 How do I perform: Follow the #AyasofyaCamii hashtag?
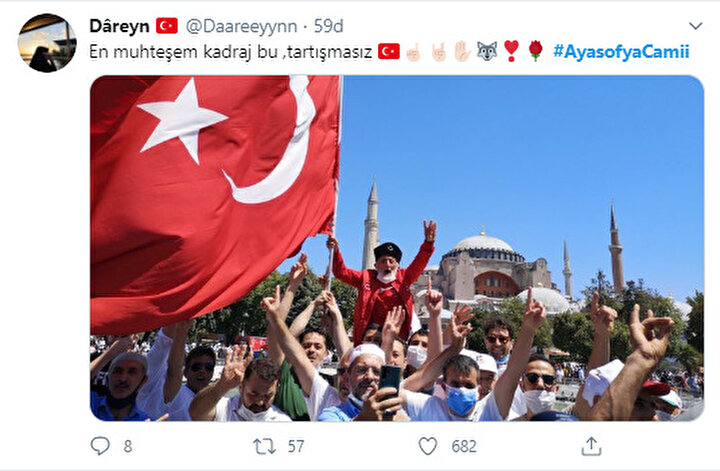pyautogui.click(x=621, y=51)
